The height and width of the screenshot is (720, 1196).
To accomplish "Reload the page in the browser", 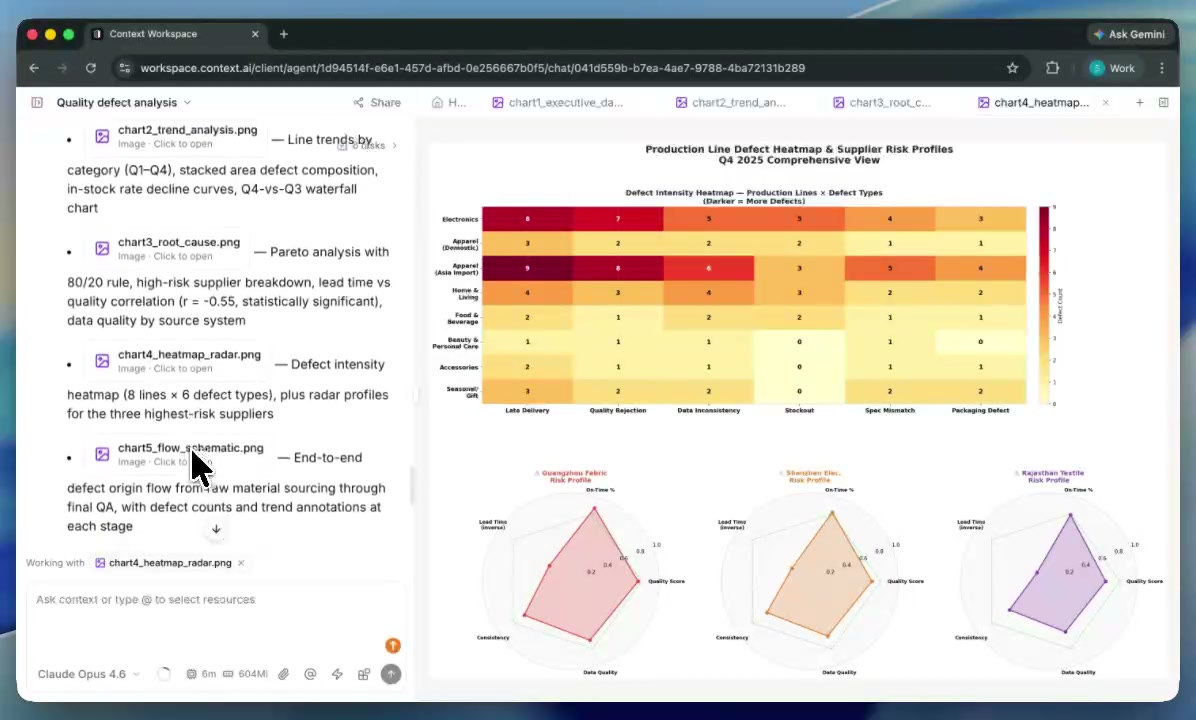I will 91,68.
